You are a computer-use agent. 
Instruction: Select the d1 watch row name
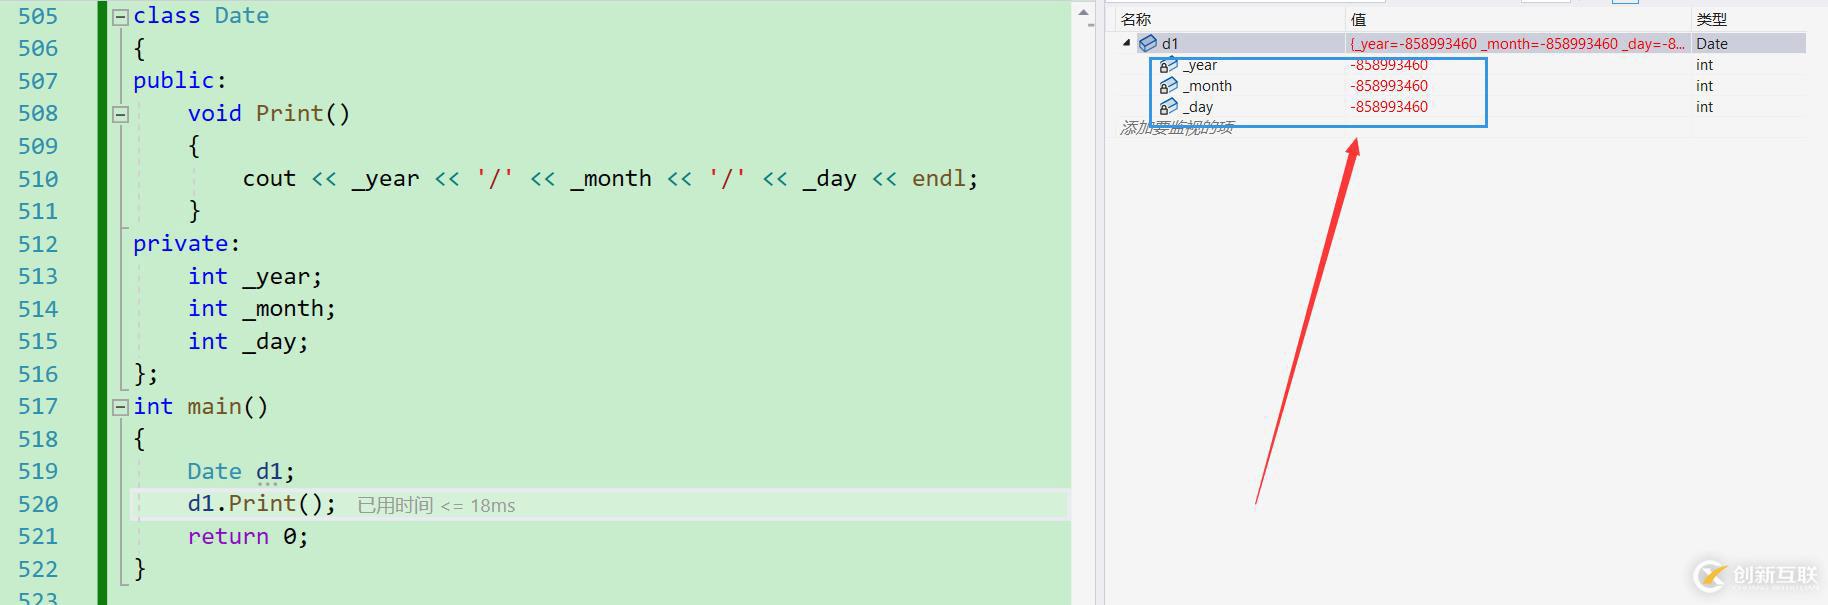click(1170, 44)
